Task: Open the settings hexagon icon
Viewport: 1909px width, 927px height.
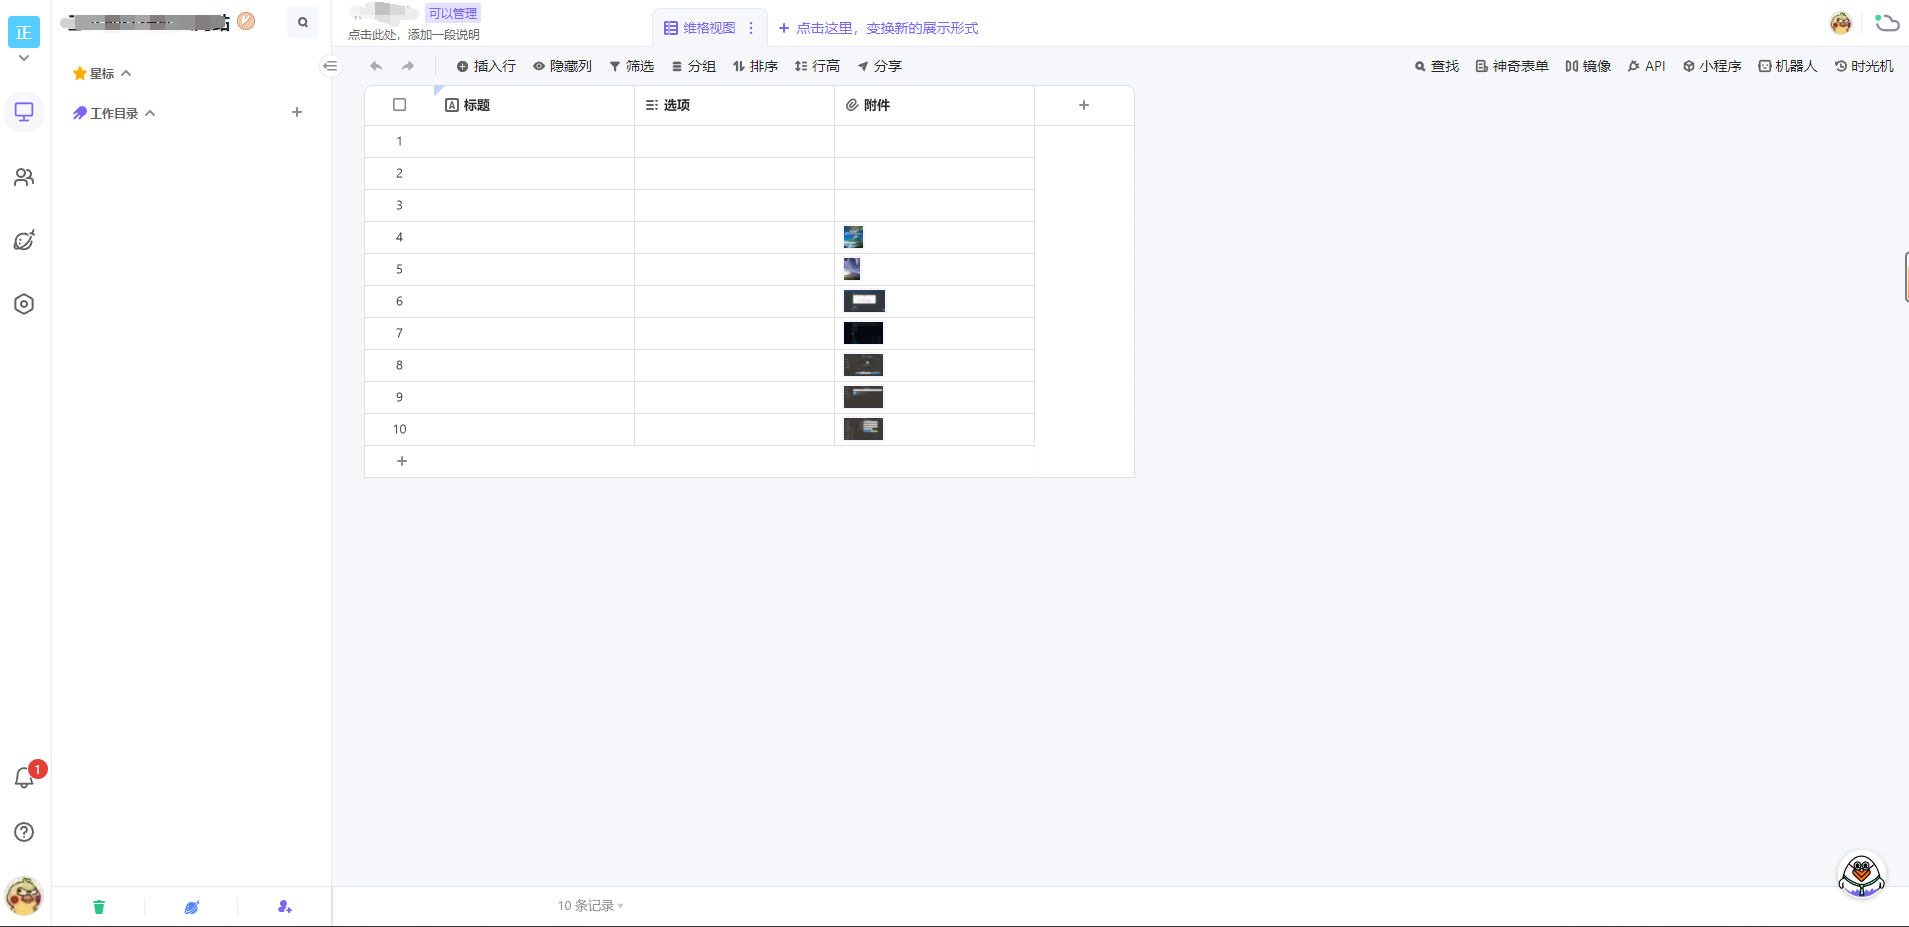Action: (24, 304)
